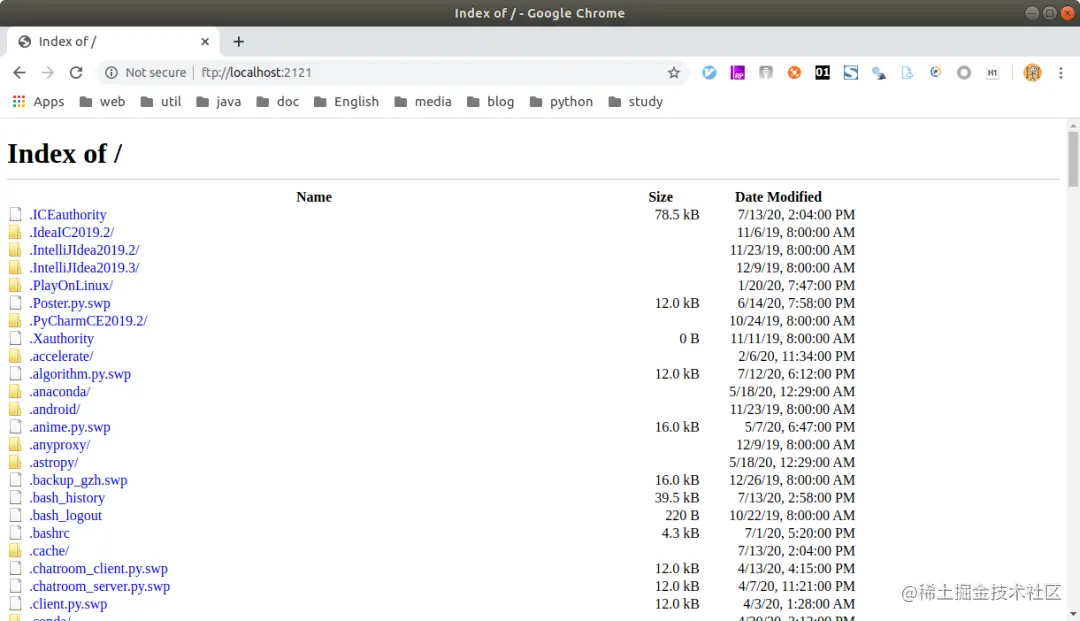This screenshot has width=1080, height=621.
Task: Click the Size value 78.5 kB
Action: (x=676, y=215)
